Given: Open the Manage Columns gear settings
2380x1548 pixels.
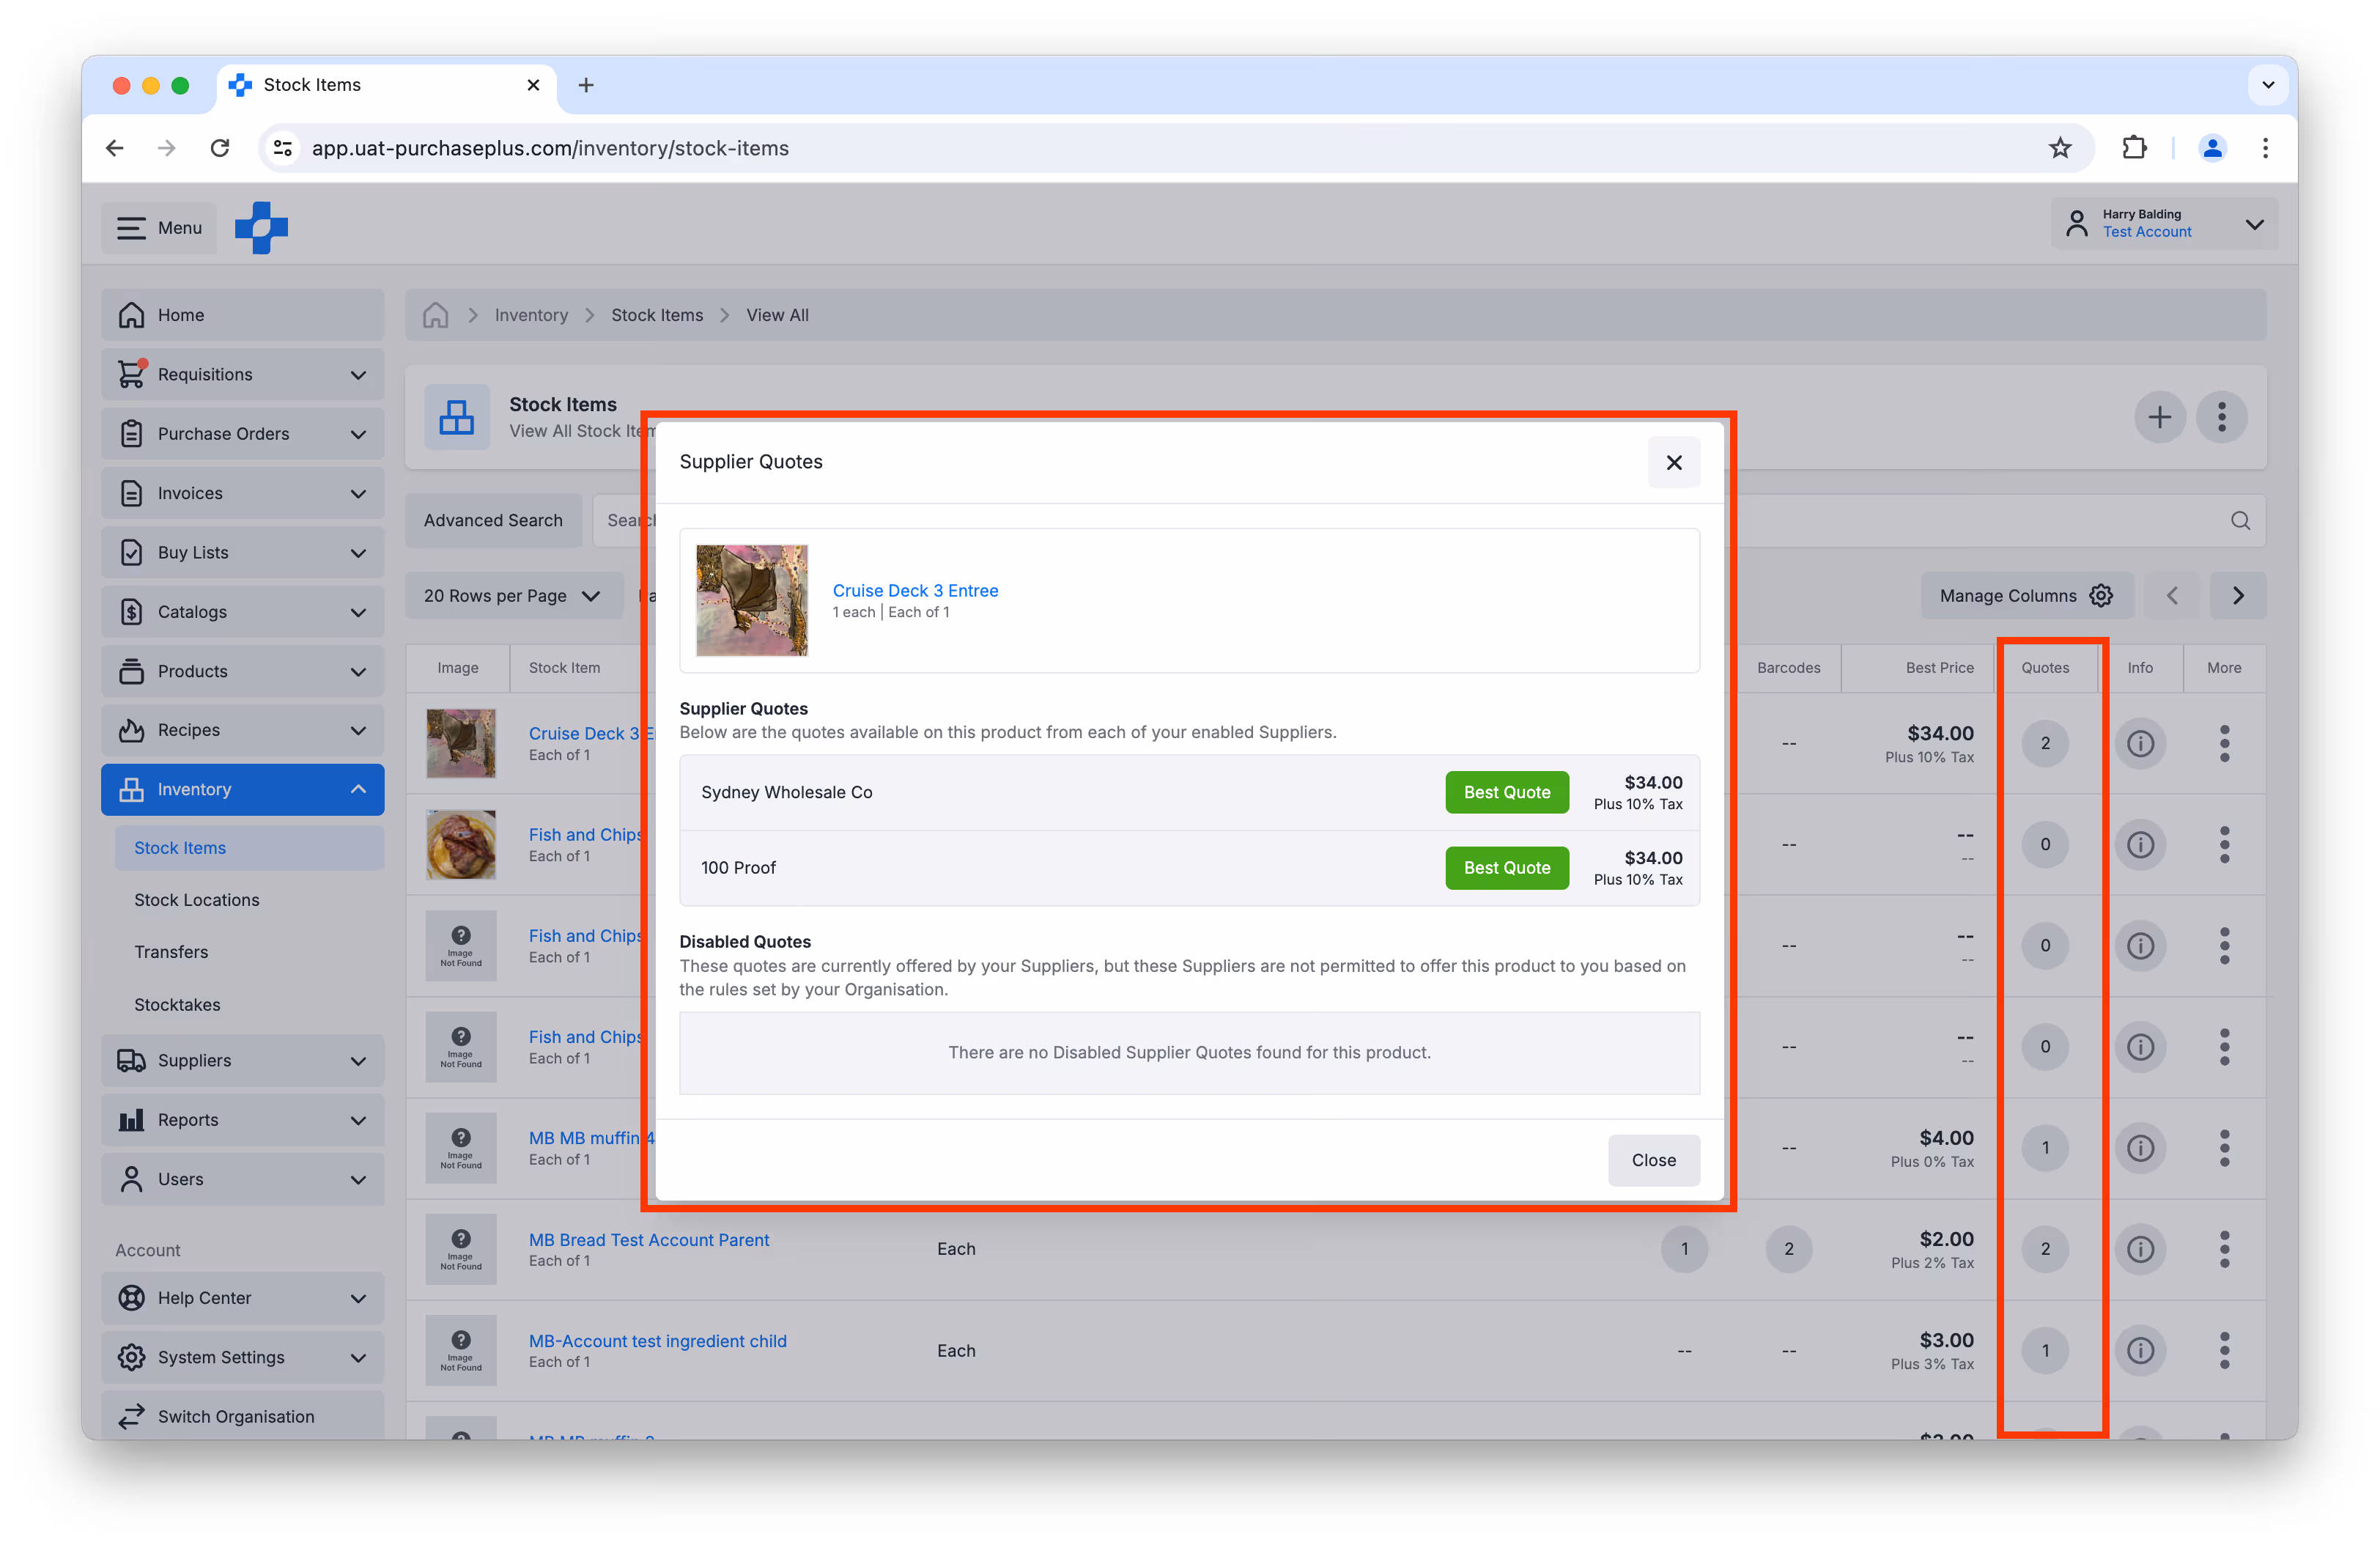Looking at the screenshot, I should (2101, 596).
